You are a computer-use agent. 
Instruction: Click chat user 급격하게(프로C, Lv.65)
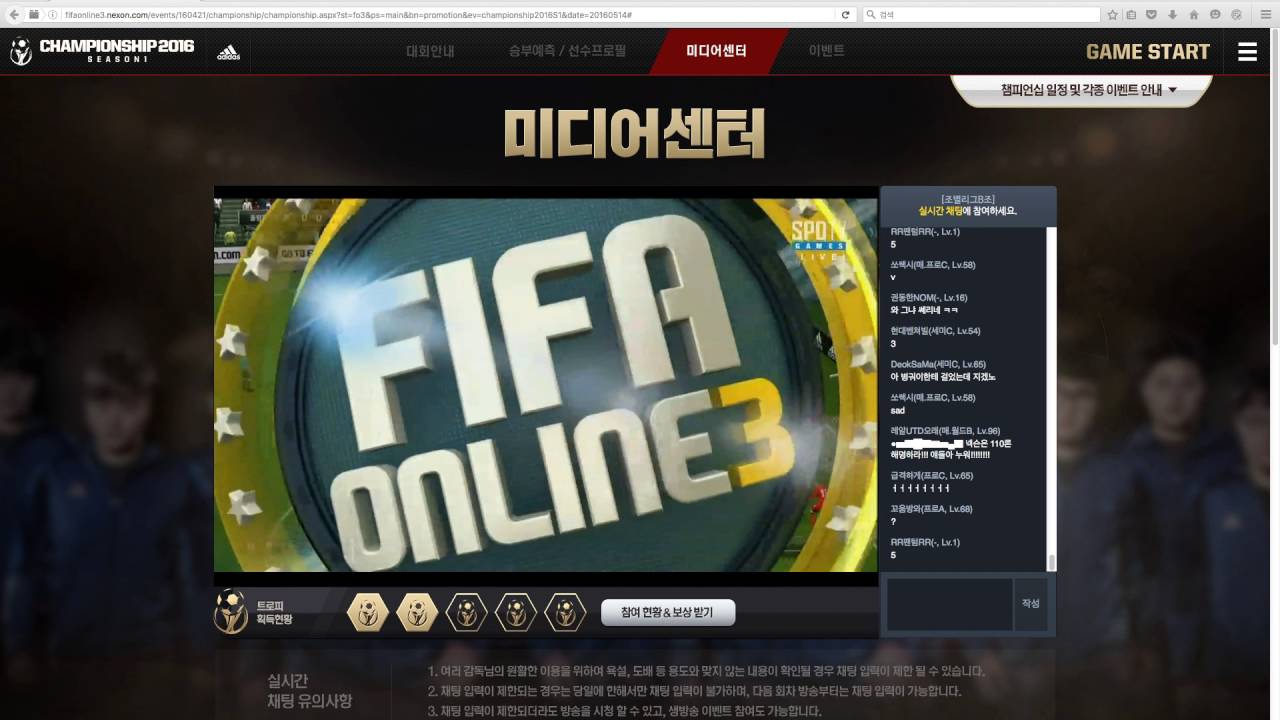(x=931, y=476)
